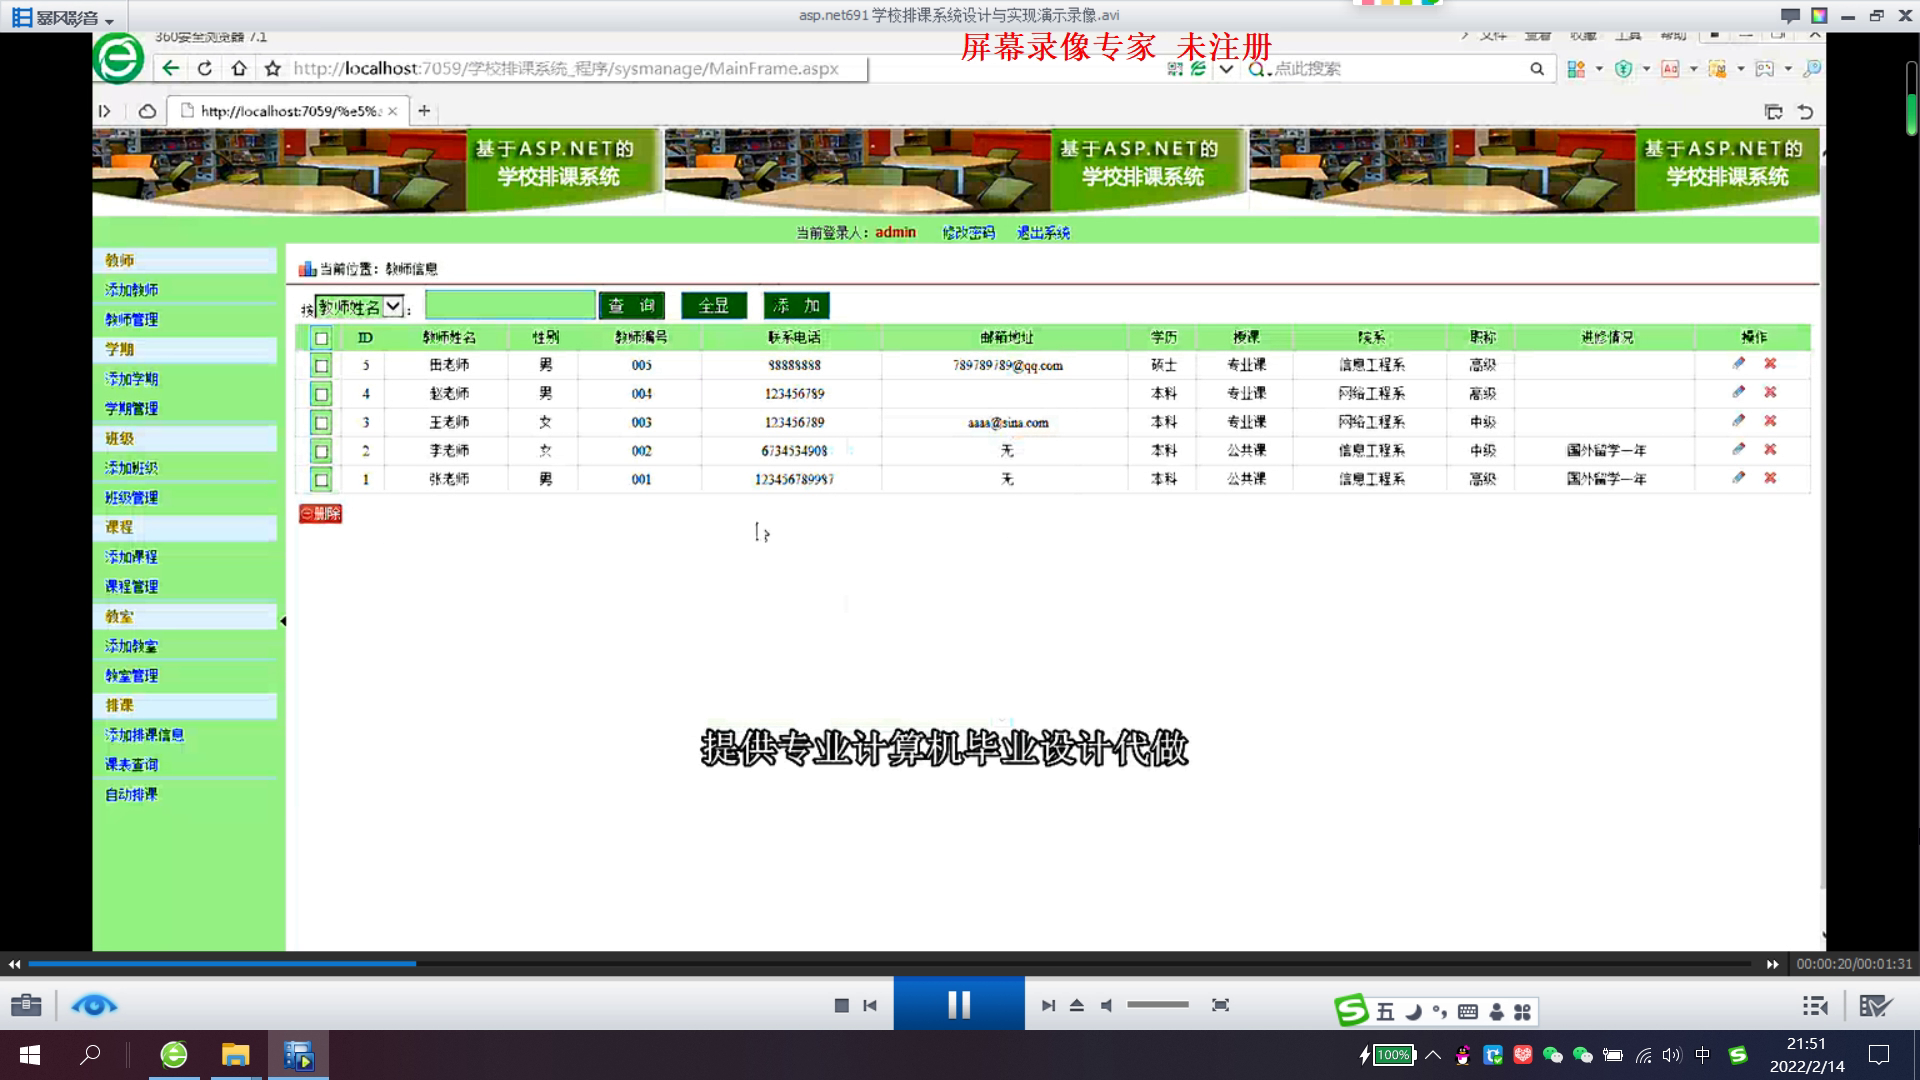Screen dimensions: 1920x1080
Task: Open a new browser tab with plus
Action: [x=424, y=111]
